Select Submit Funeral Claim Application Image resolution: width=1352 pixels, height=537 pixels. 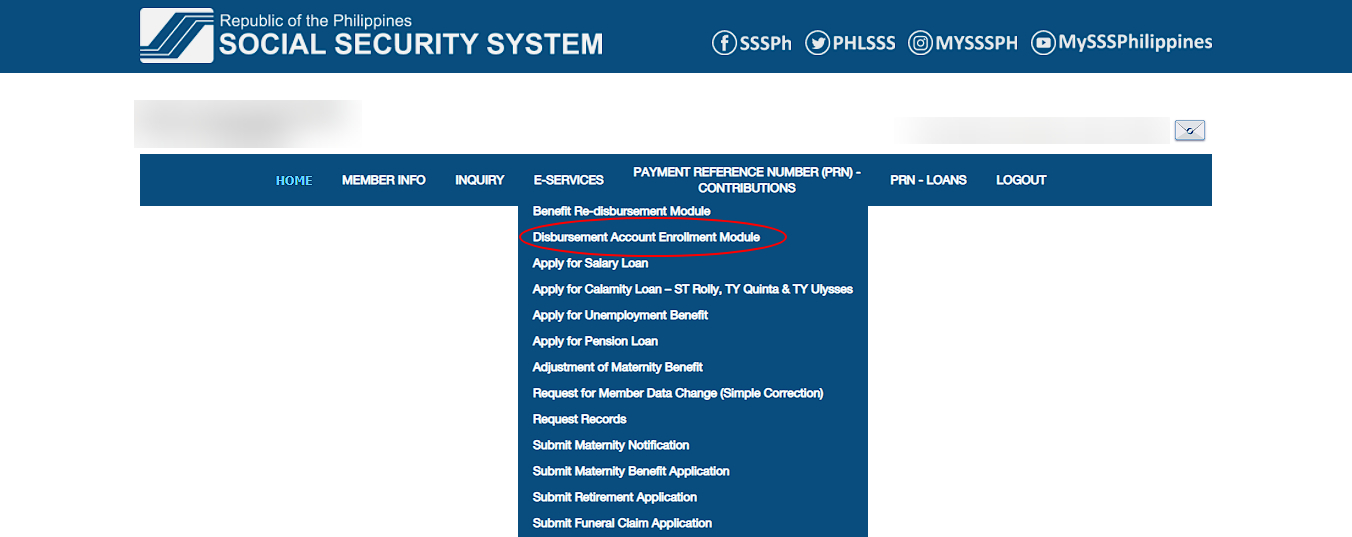(x=622, y=523)
